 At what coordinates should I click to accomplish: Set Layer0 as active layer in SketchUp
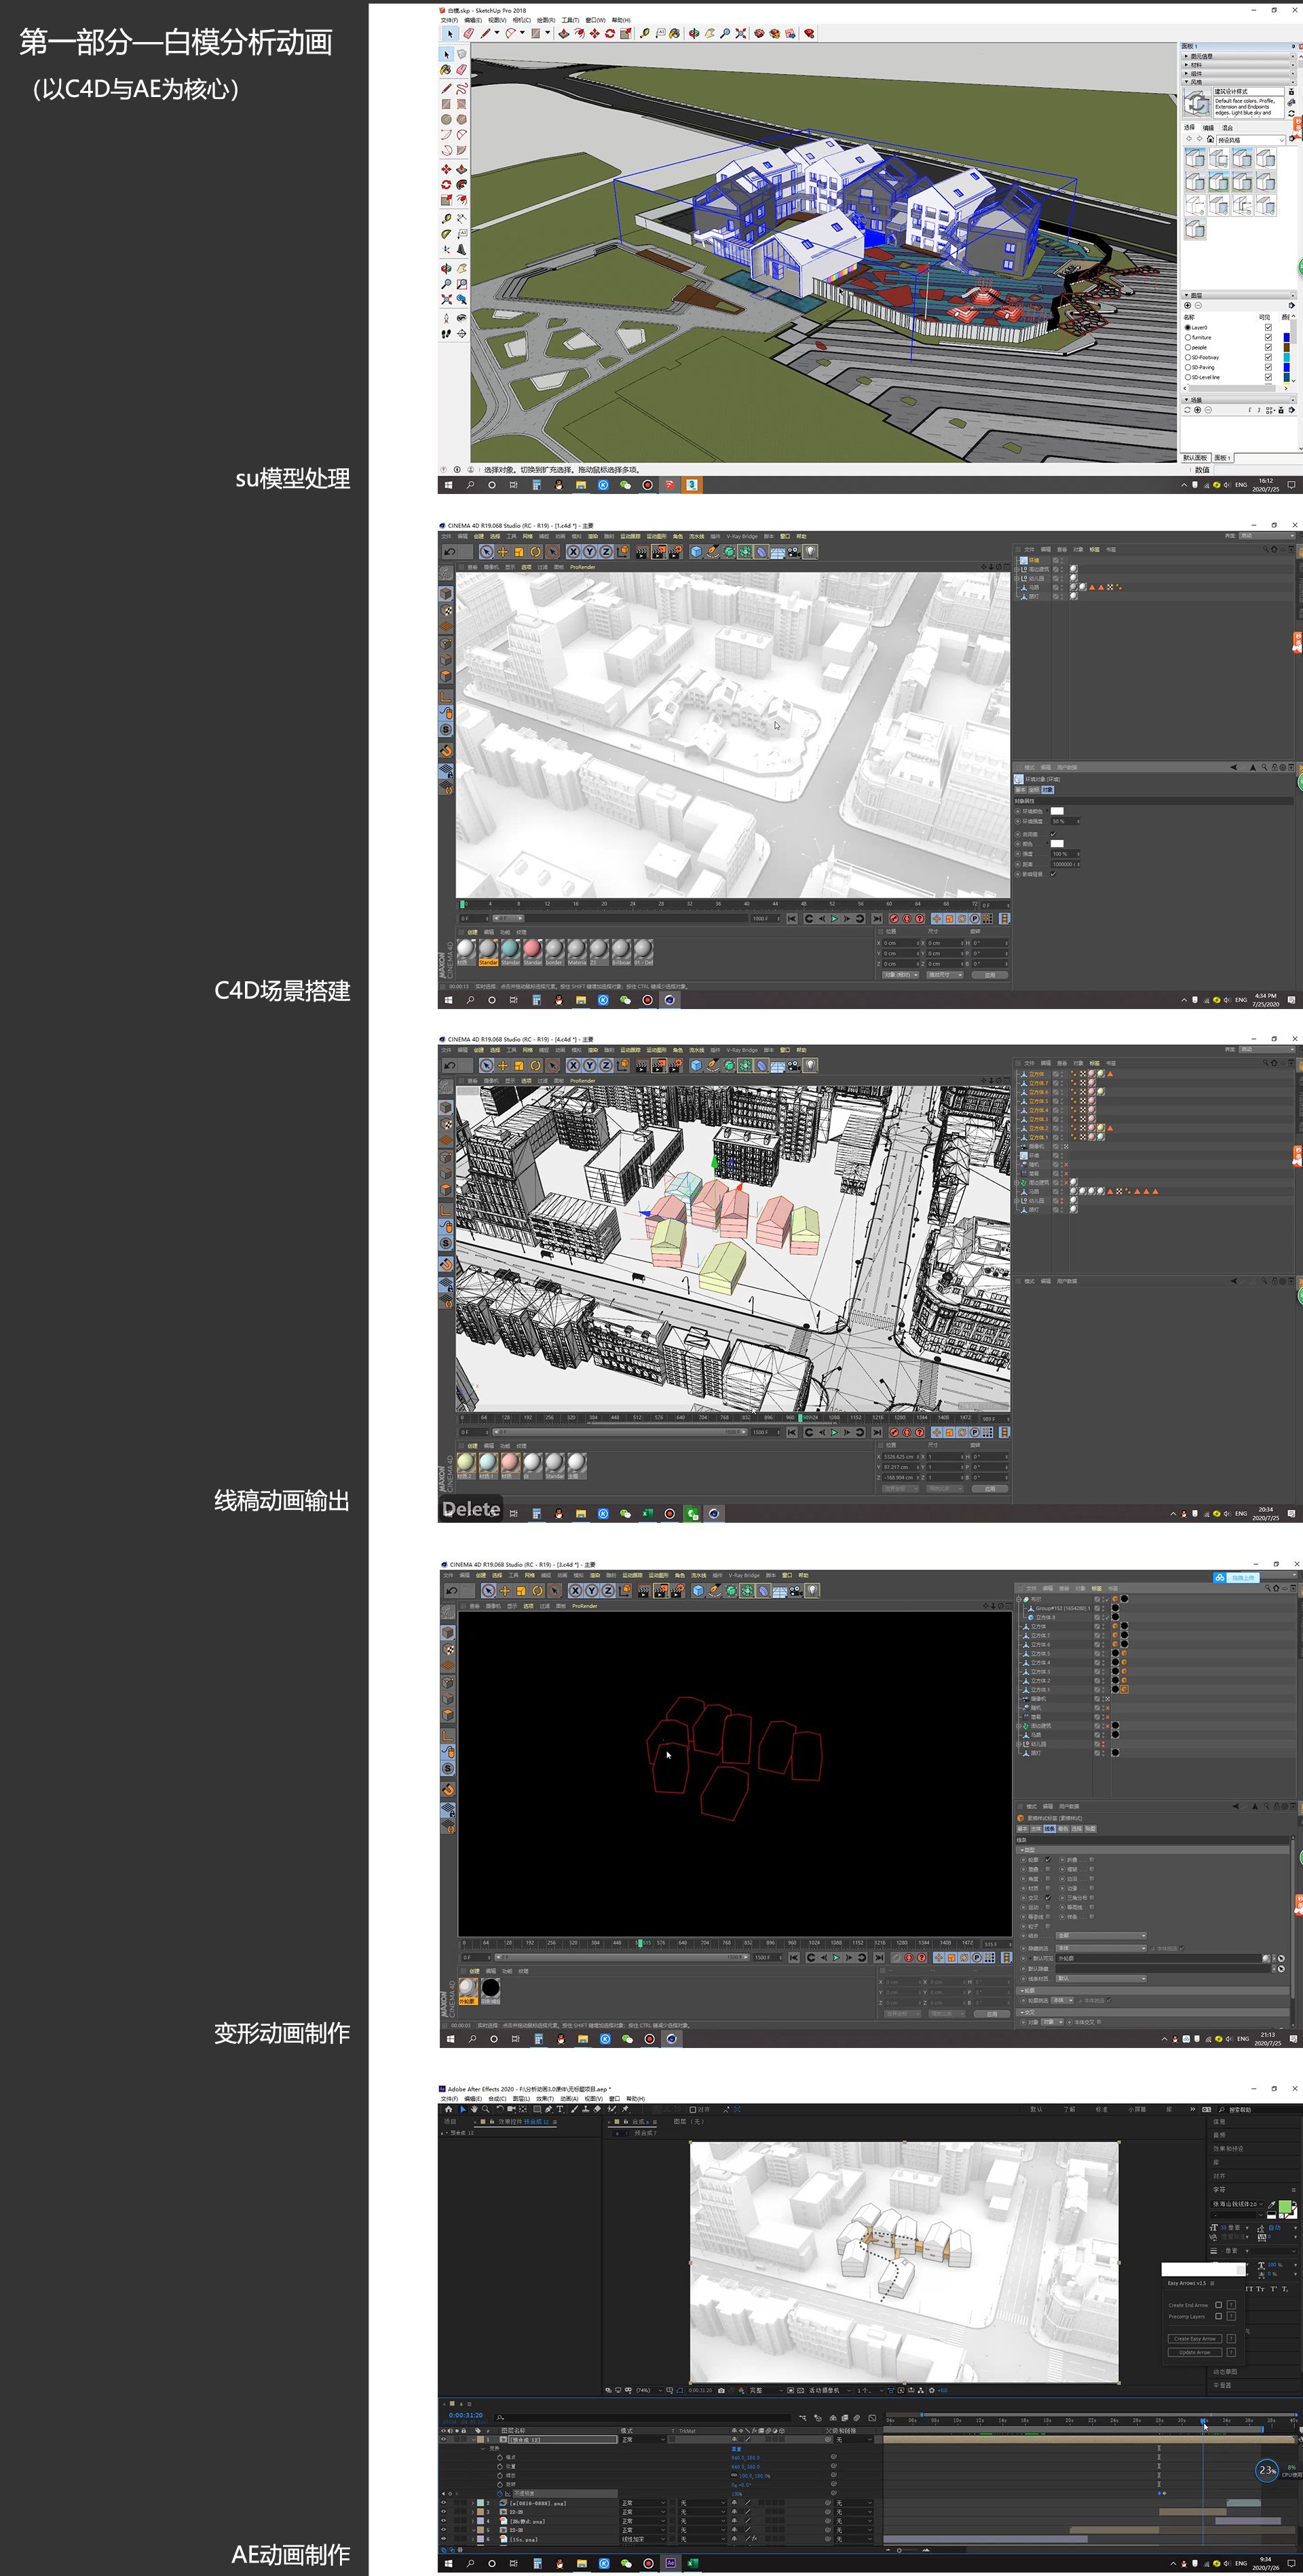point(1188,327)
